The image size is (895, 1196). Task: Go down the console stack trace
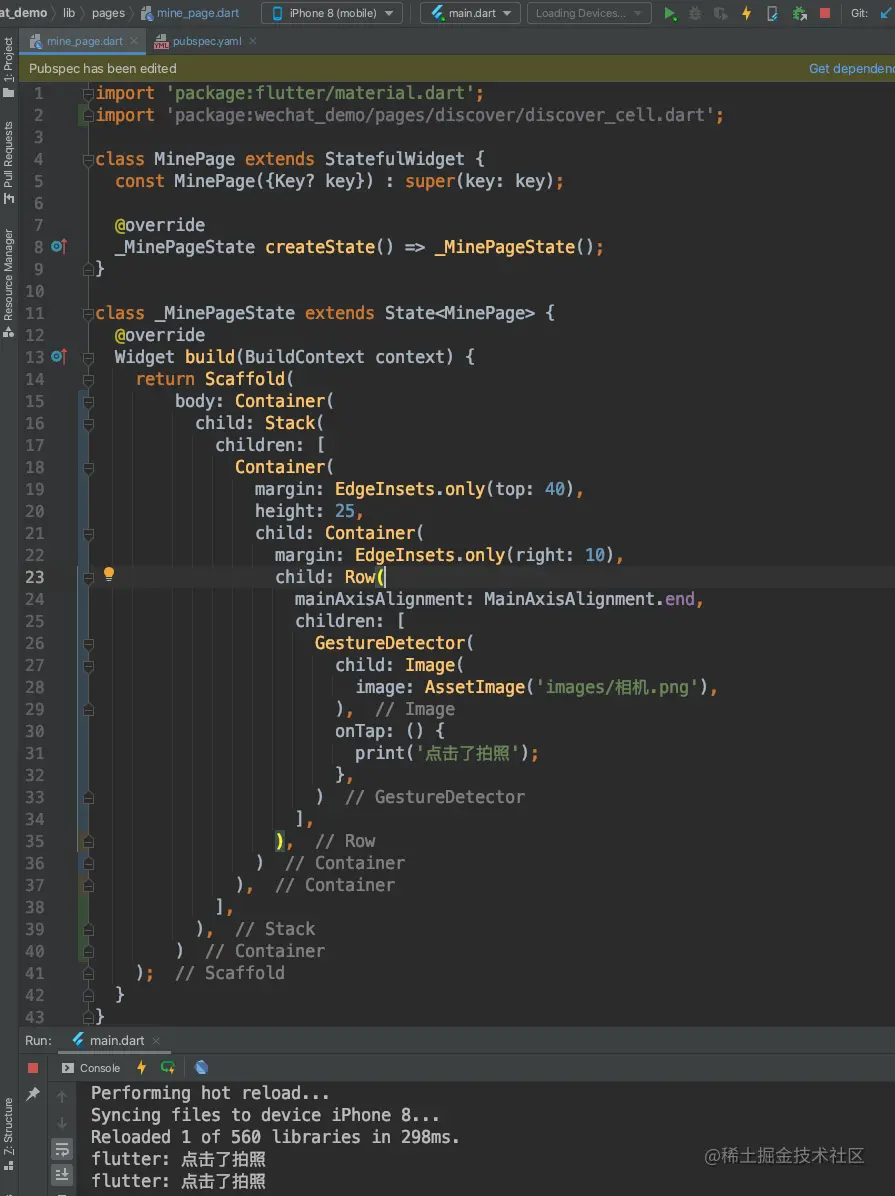pos(62,1123)
